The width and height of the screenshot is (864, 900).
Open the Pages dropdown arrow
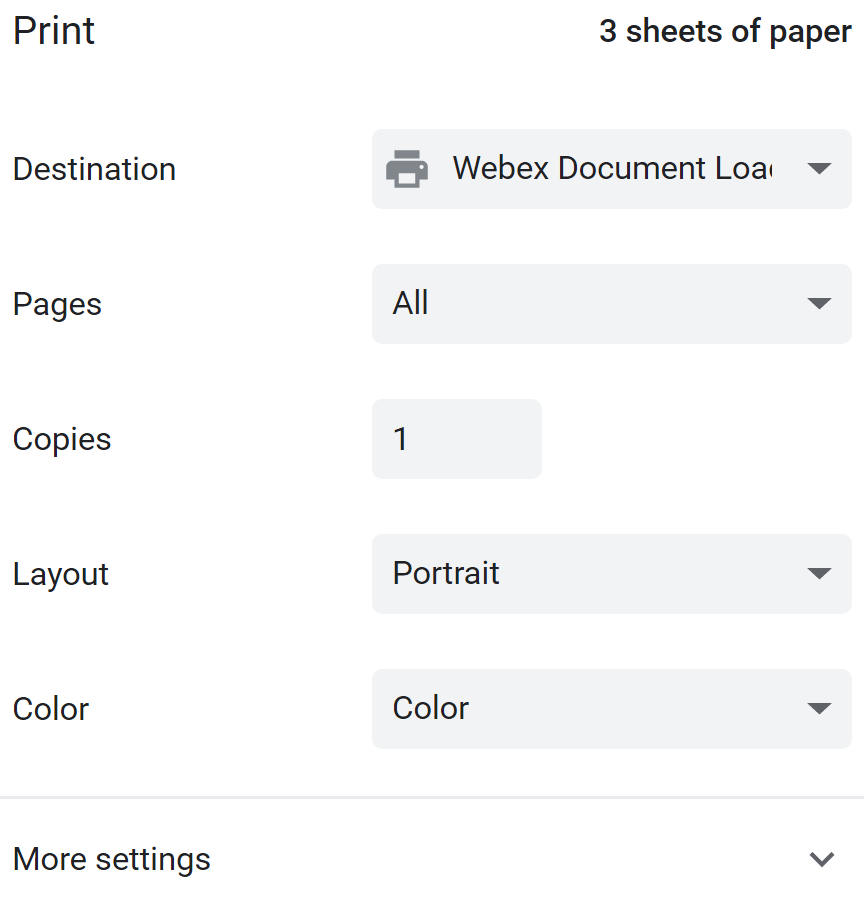point(818,304)
